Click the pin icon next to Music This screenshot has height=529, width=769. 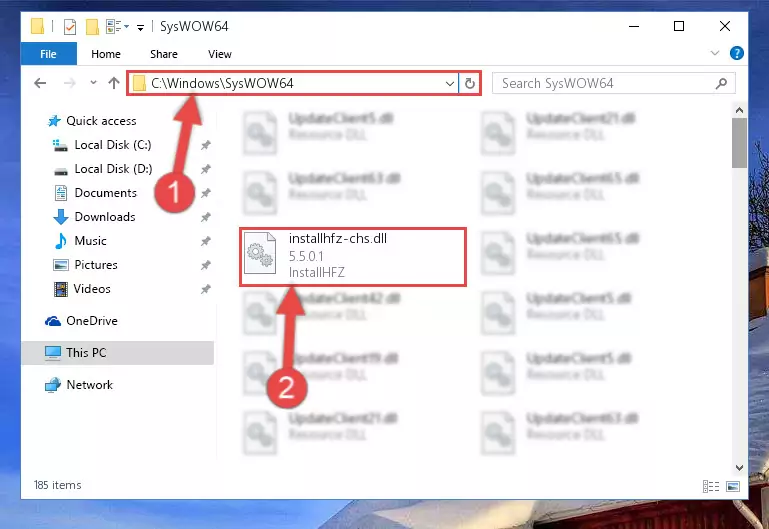tap(205, 241)
